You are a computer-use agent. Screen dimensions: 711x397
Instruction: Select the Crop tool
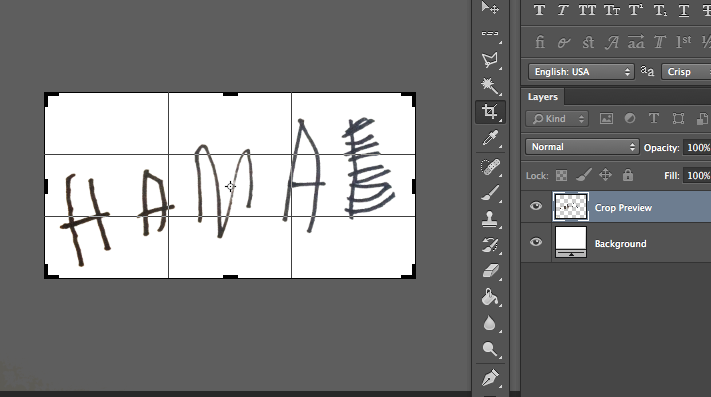(490, 111)
